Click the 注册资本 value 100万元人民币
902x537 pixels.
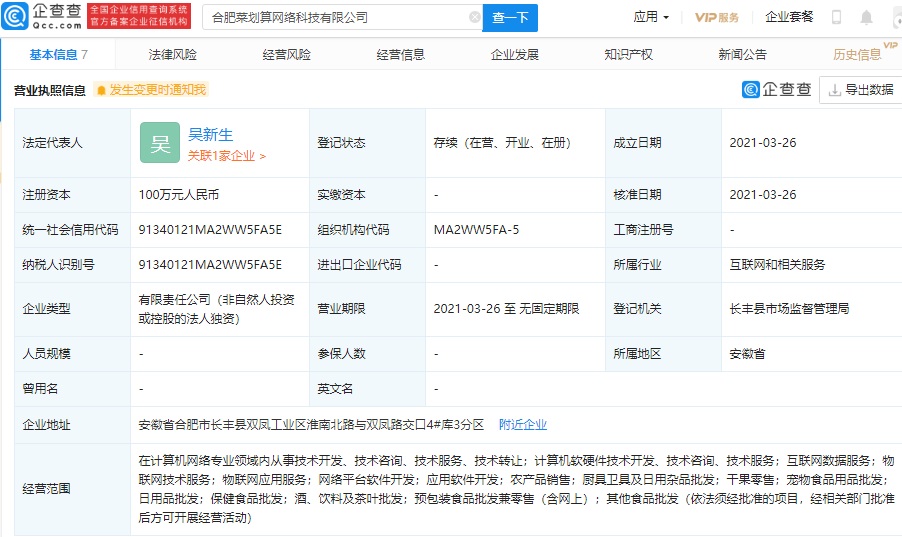[x=179, y=195]
